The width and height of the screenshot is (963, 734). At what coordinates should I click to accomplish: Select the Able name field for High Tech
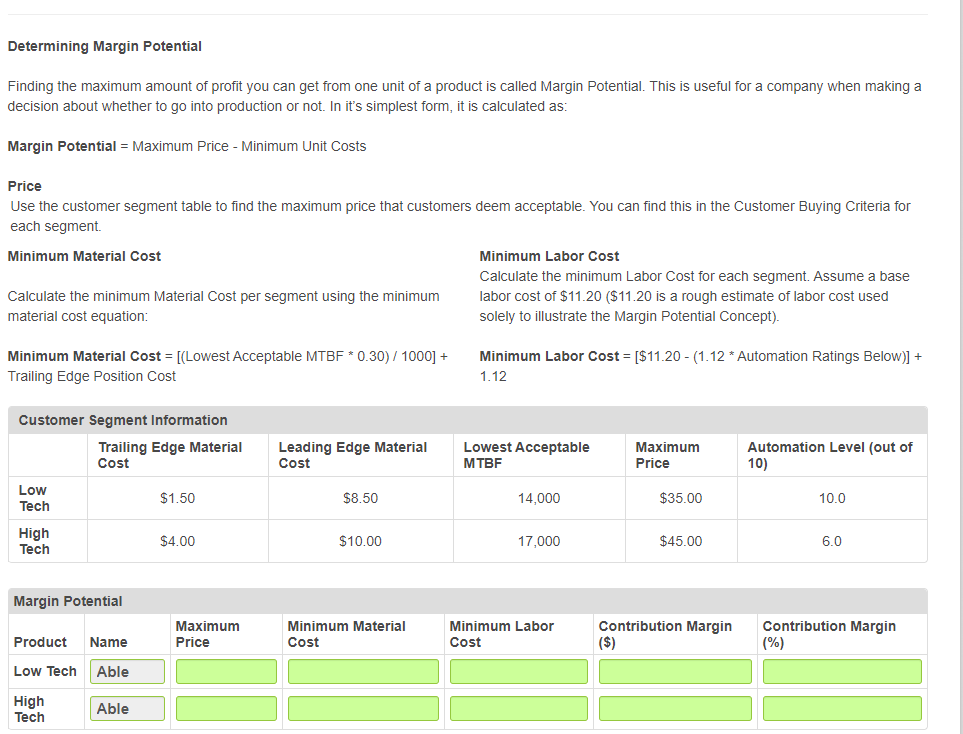pyautogui.click(x=127, y=708)
